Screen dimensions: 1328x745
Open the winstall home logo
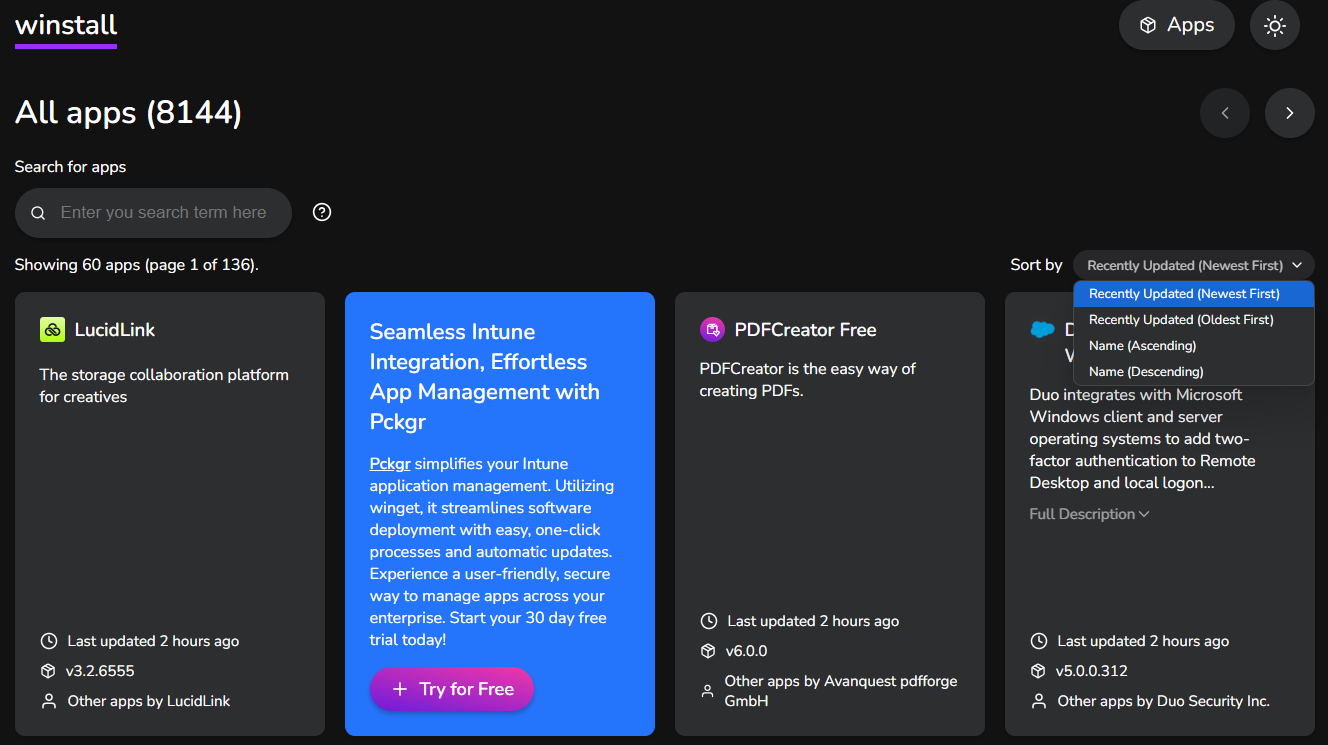click(66, 27)
